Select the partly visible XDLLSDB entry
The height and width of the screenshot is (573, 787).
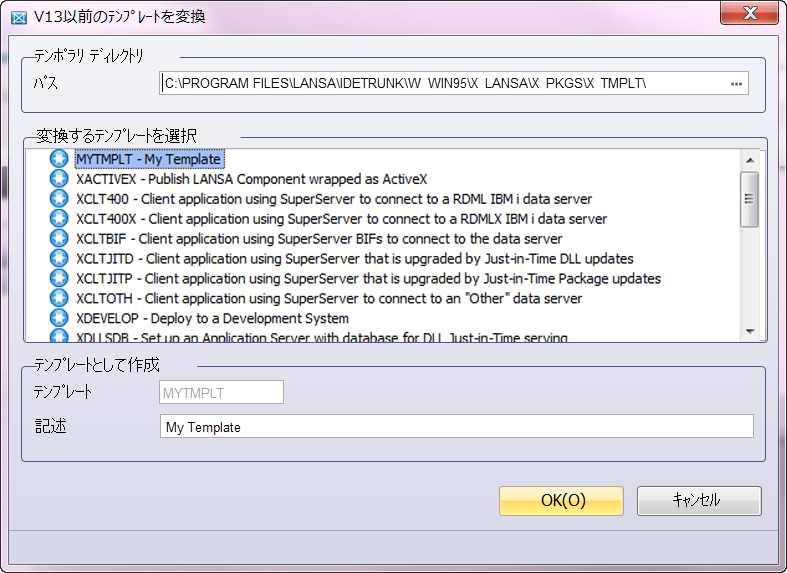321,337
